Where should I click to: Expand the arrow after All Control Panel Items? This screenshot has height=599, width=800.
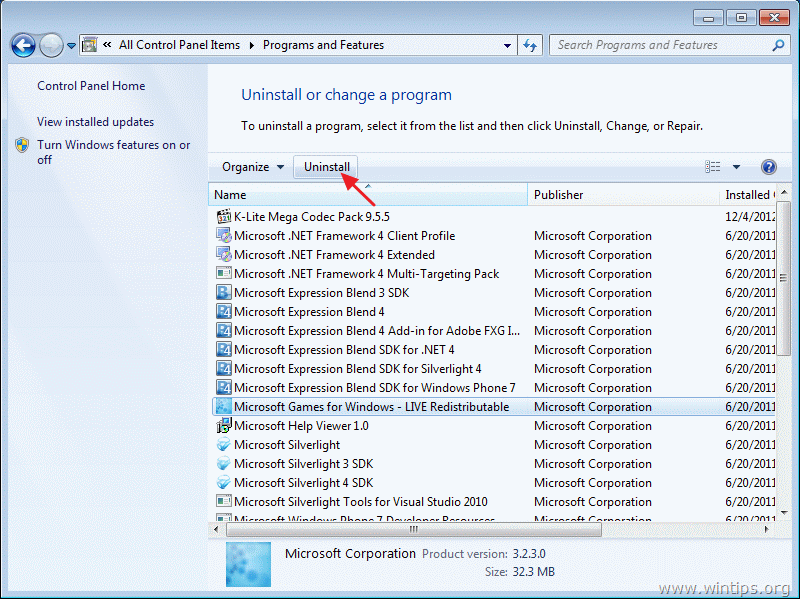252,45
